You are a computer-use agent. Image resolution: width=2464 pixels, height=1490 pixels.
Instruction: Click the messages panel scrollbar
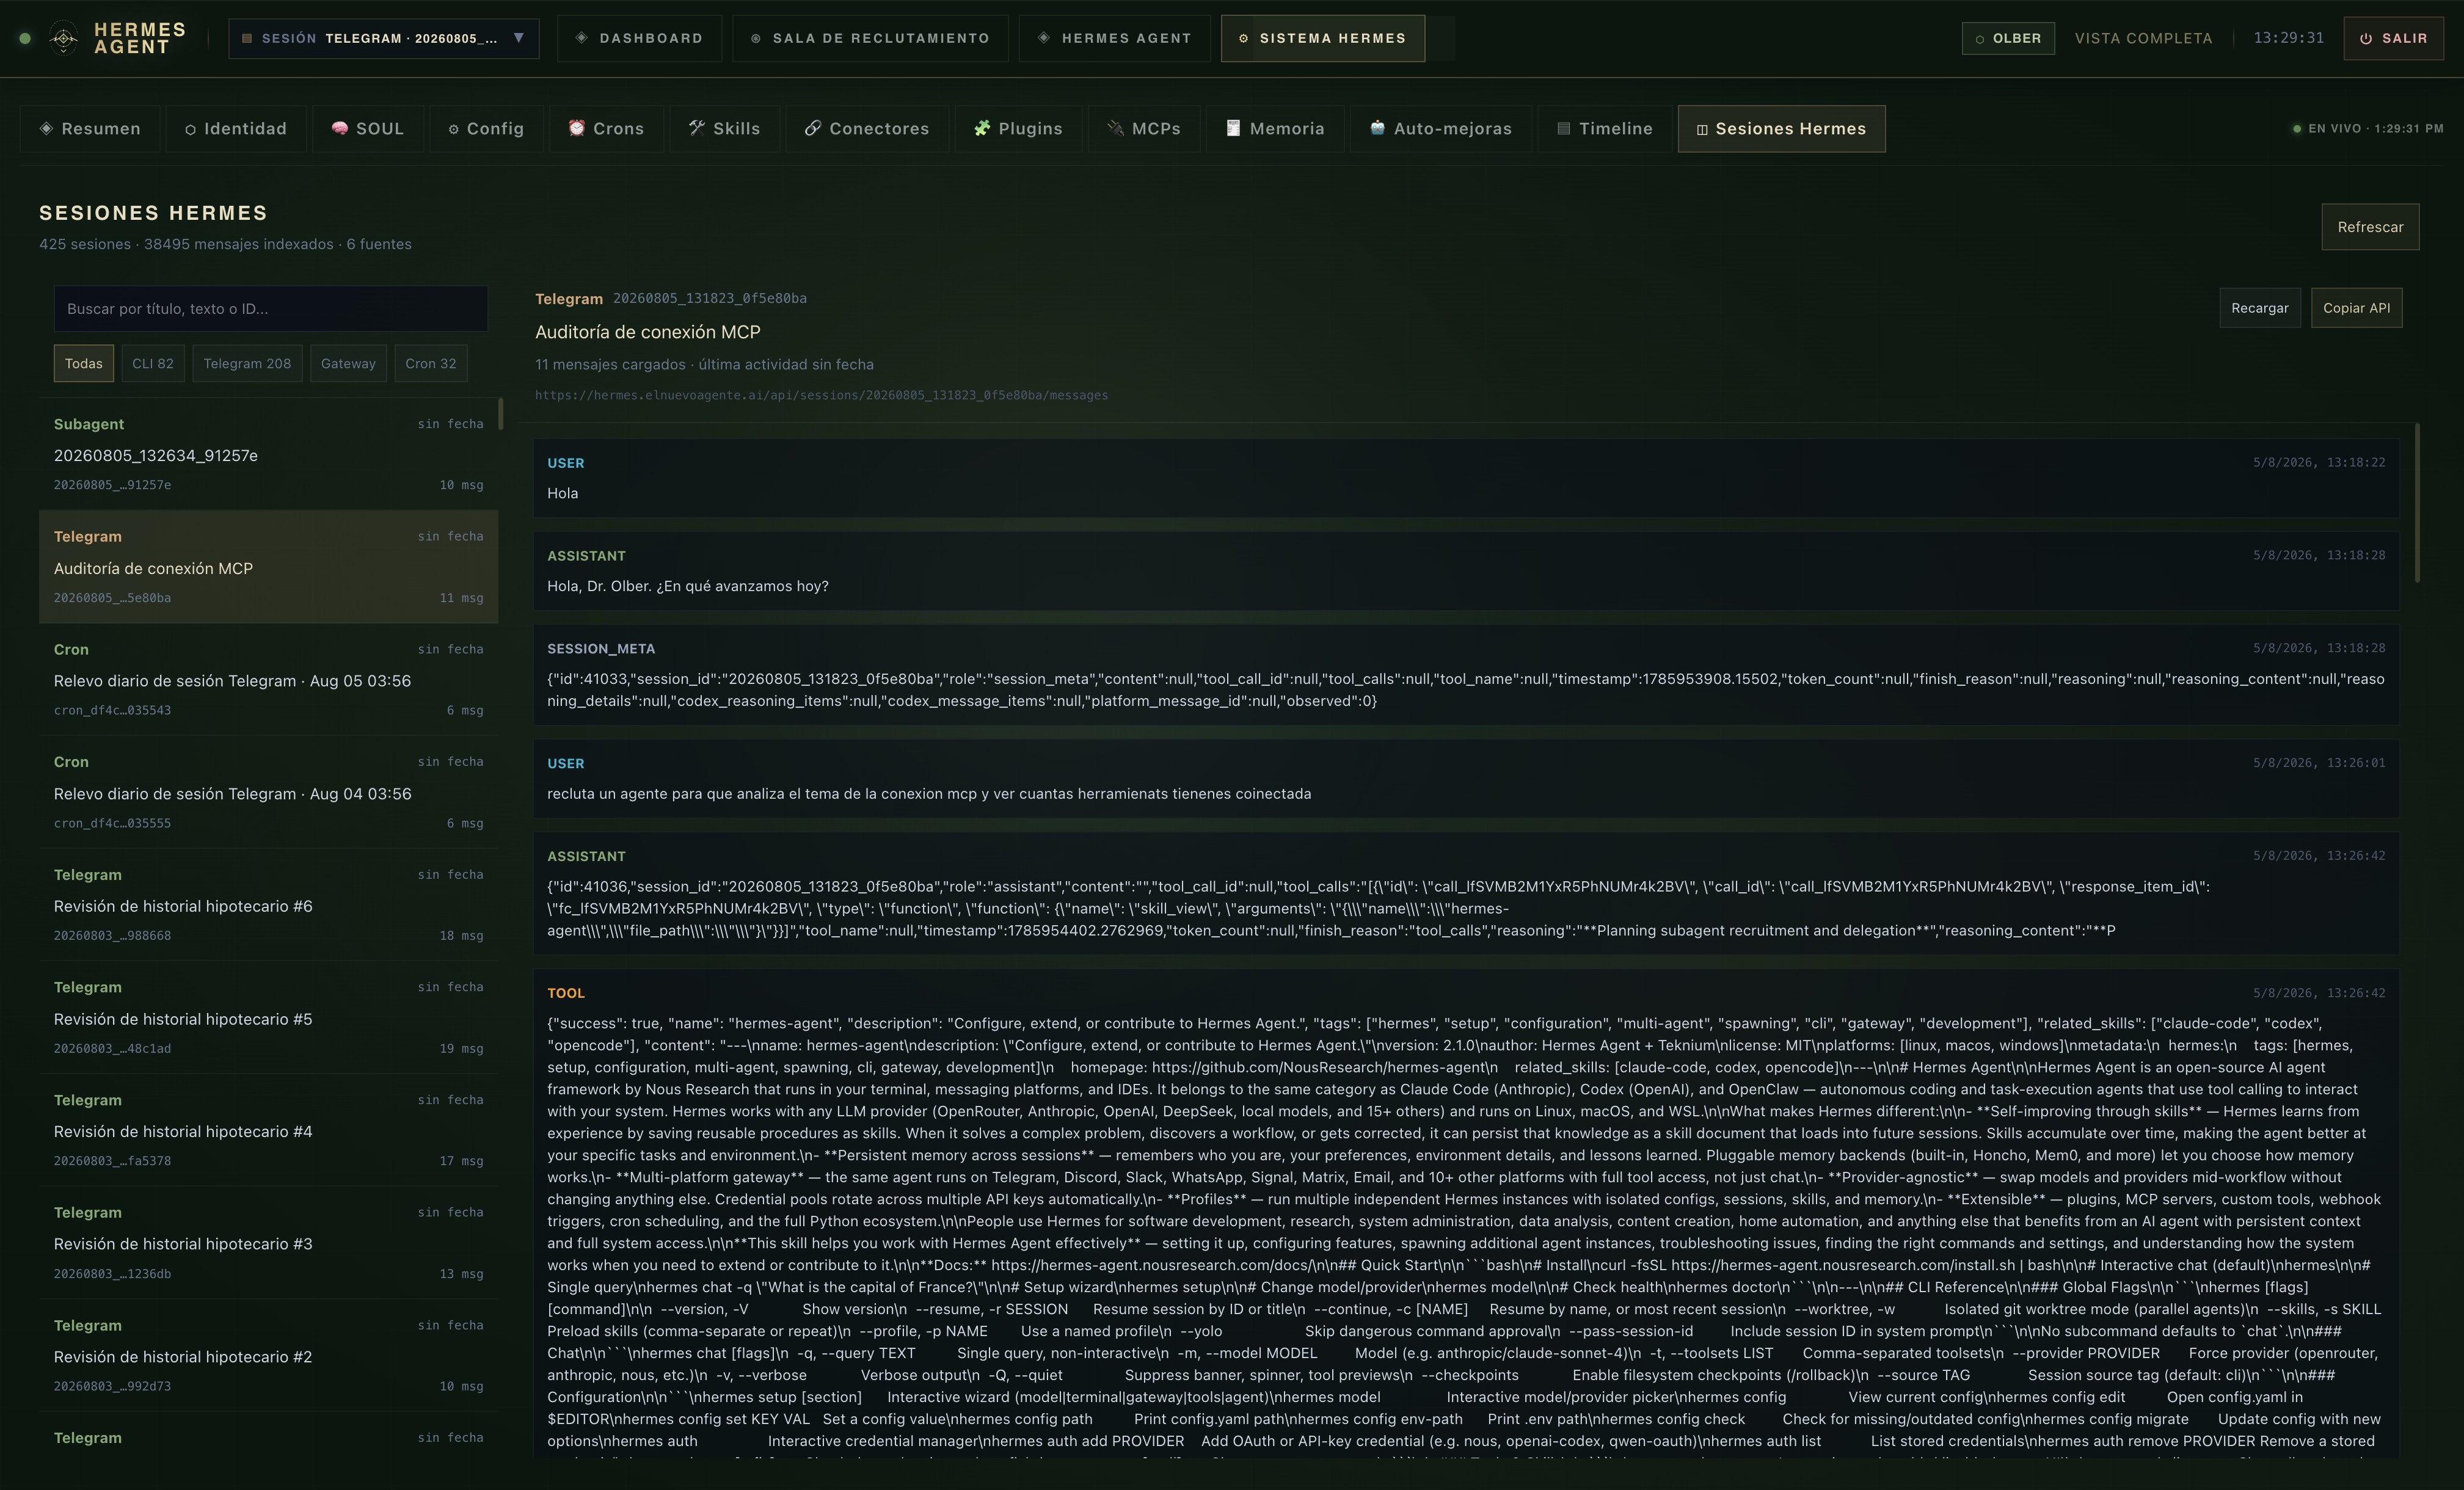tap(2417, 503)
